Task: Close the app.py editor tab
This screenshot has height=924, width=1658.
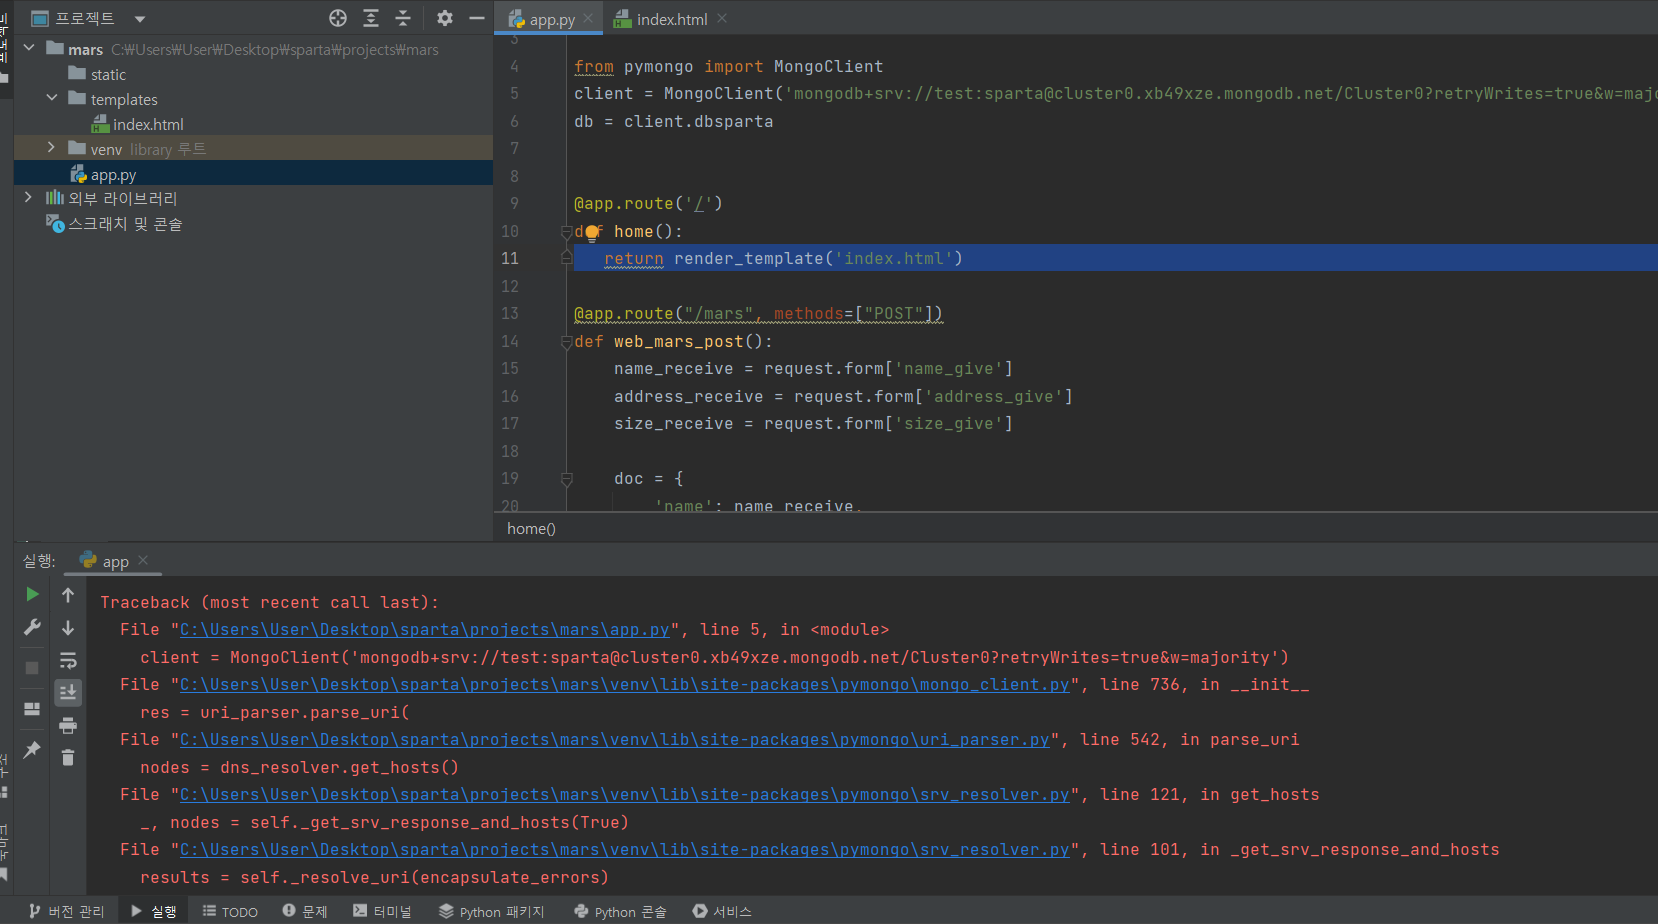Action: [x=588, y=18]
